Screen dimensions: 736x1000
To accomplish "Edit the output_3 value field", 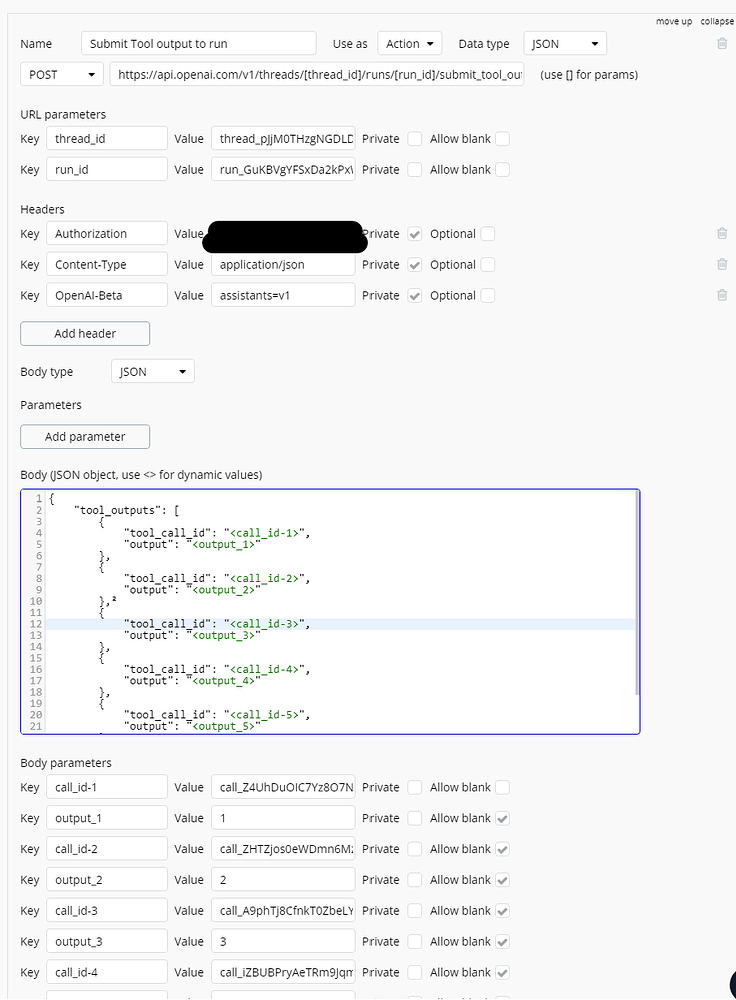I will click(283, 941).
